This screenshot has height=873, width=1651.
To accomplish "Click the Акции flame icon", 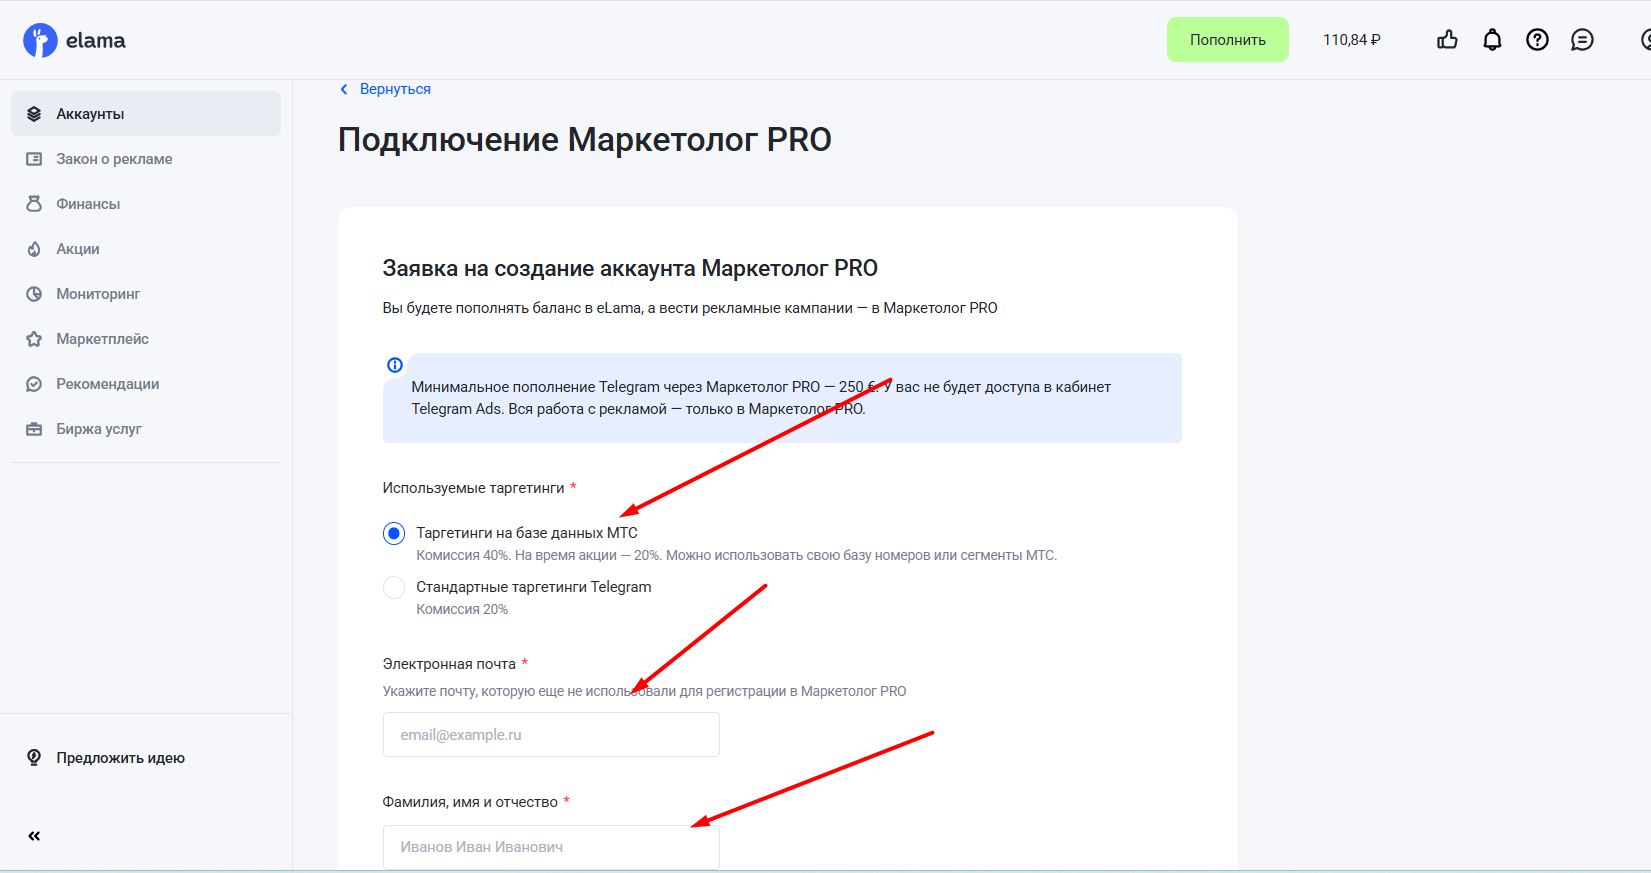I will click(34, 249).
